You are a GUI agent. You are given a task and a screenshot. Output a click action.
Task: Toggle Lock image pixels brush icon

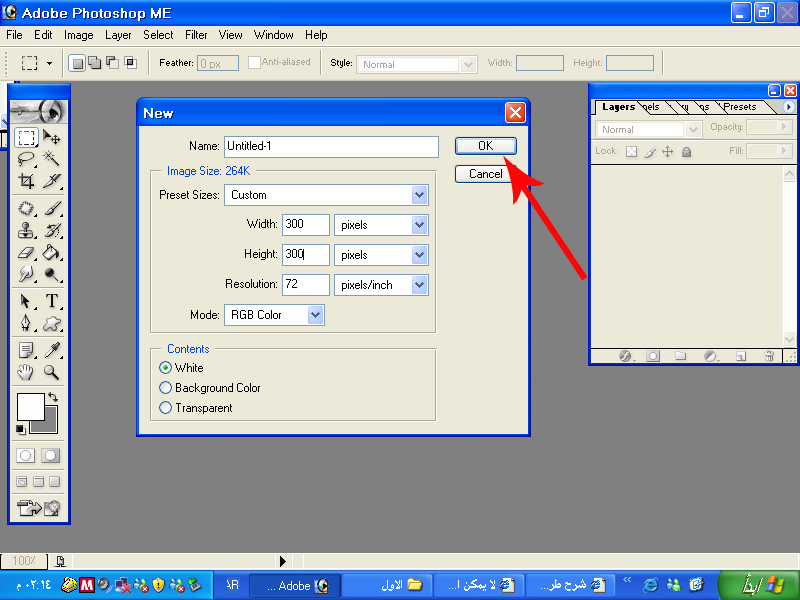coord(649,152)
